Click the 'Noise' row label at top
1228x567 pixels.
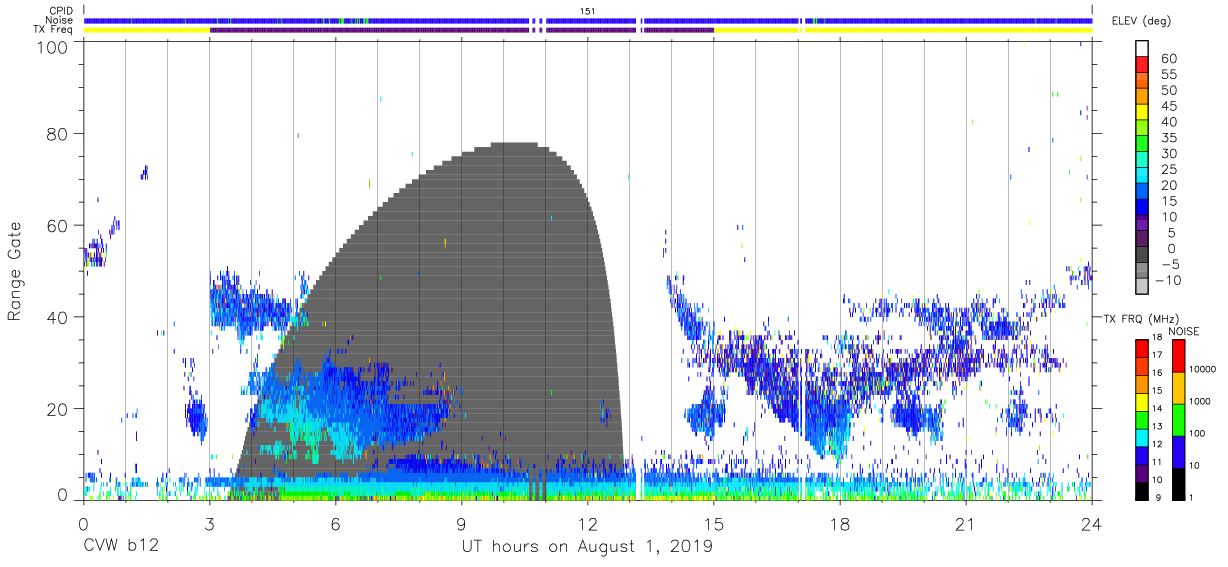pyautogui.click(x=61, y=20)
